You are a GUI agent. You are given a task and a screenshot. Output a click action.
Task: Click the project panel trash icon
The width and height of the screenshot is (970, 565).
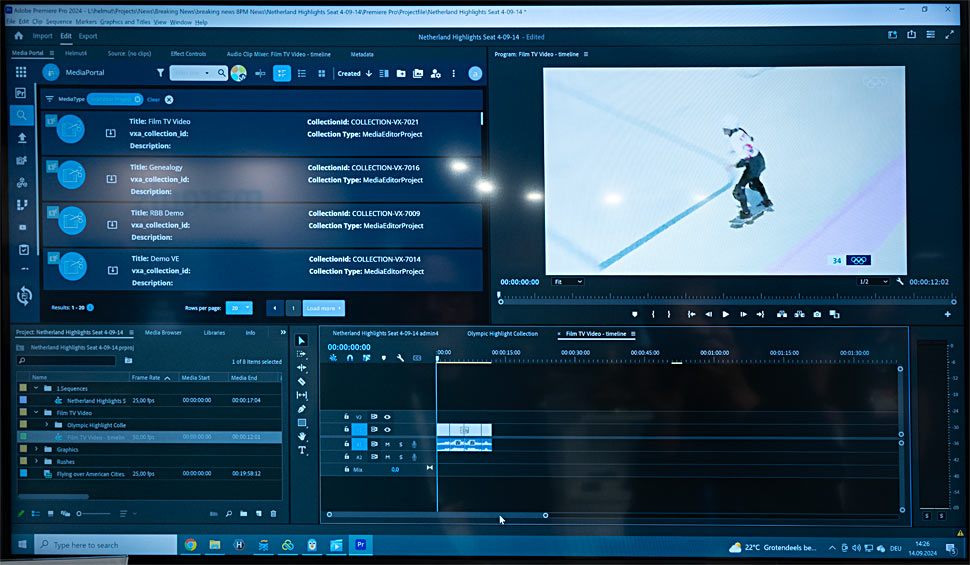pos(273,514)
